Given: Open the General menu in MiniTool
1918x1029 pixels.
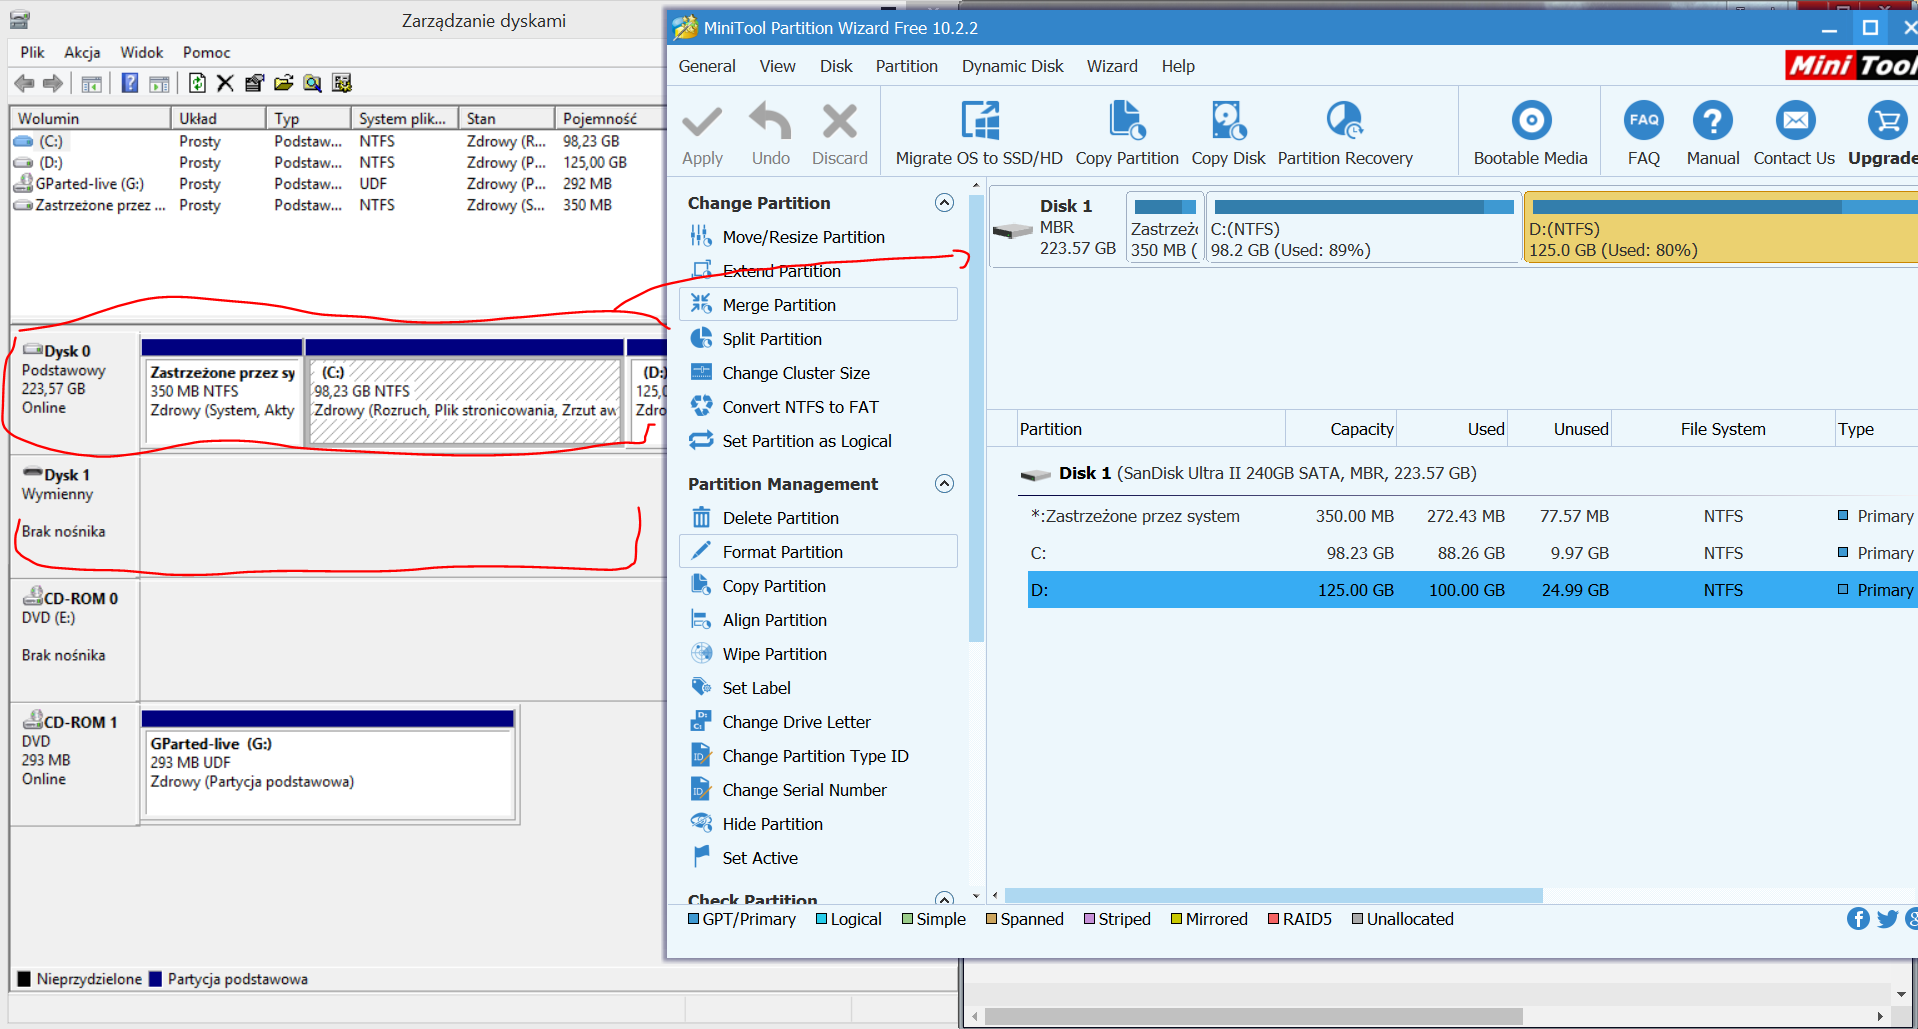Looking at the screenshot, I should coord(707,66).
